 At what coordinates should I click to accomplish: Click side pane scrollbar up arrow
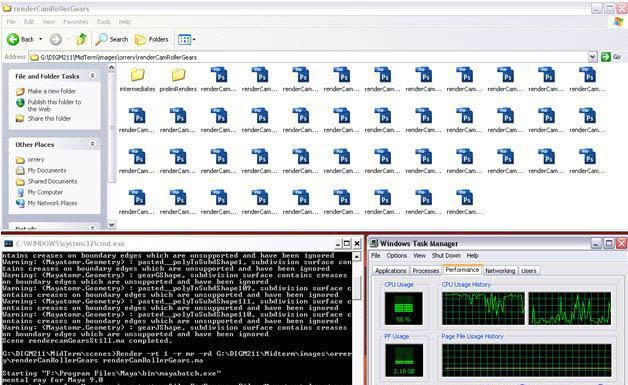point(112,67)
